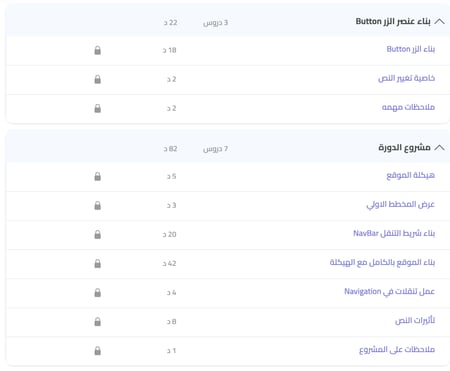Click the lock icon for خاصية تغيير النص

(x=97, y=79)
